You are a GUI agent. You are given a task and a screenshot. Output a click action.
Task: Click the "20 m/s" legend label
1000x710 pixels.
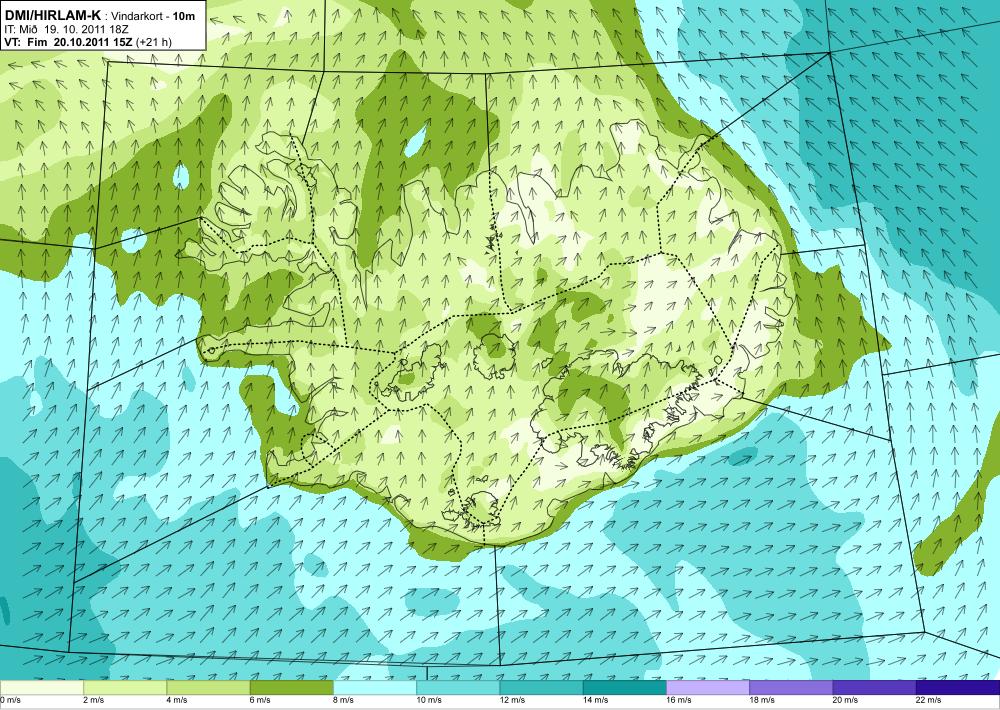[845, 700]
